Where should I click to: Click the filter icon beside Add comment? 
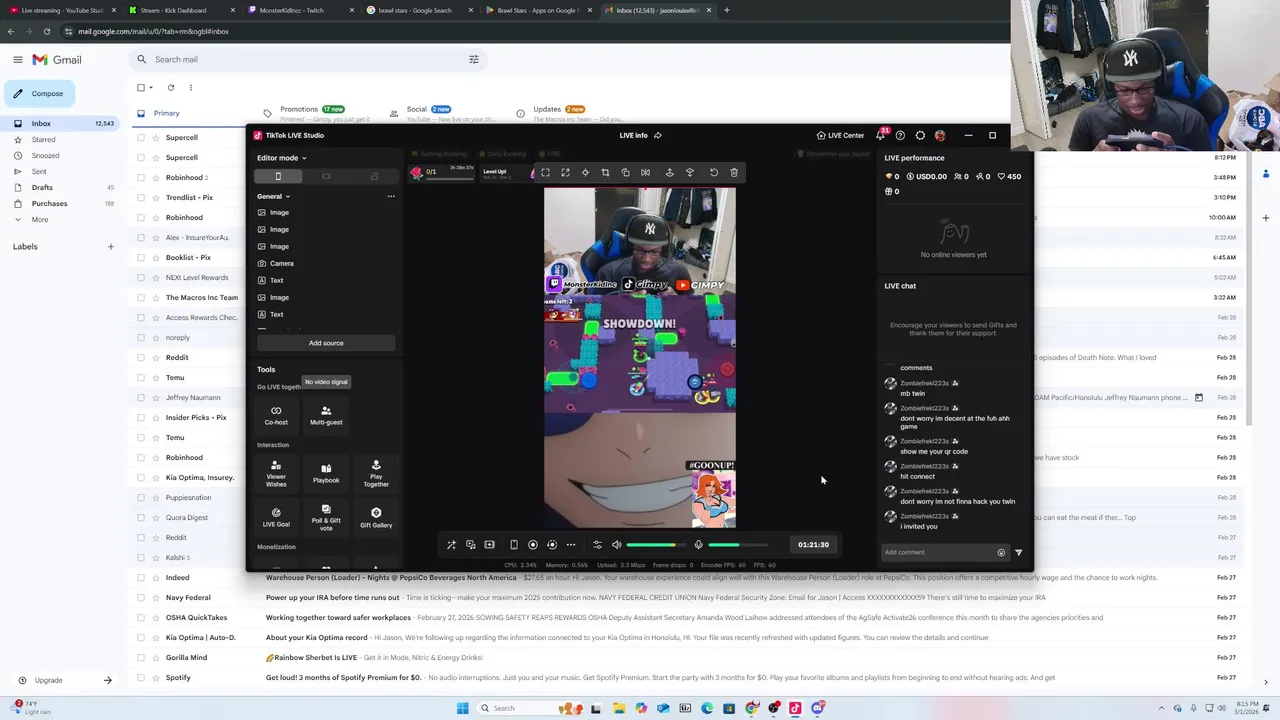click(x=1018, y=552)
